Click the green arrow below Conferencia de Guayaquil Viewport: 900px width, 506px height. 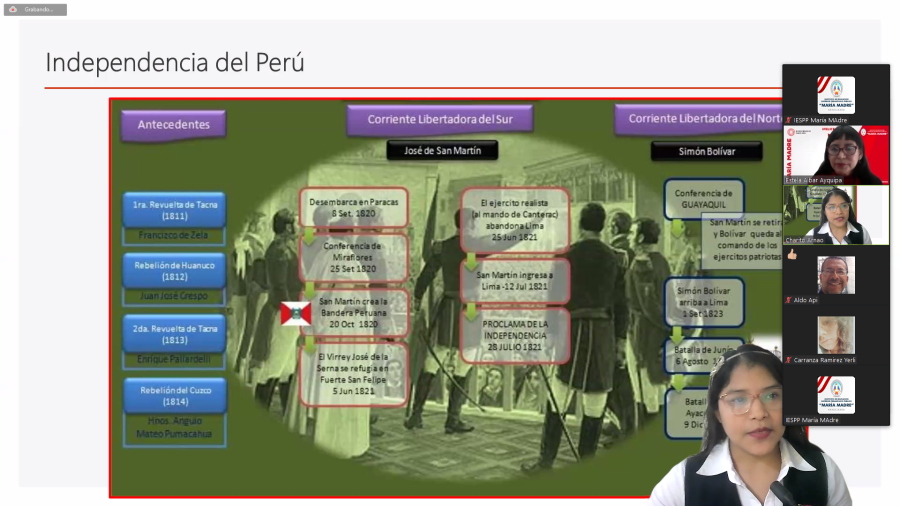click(x=677, y=226)
